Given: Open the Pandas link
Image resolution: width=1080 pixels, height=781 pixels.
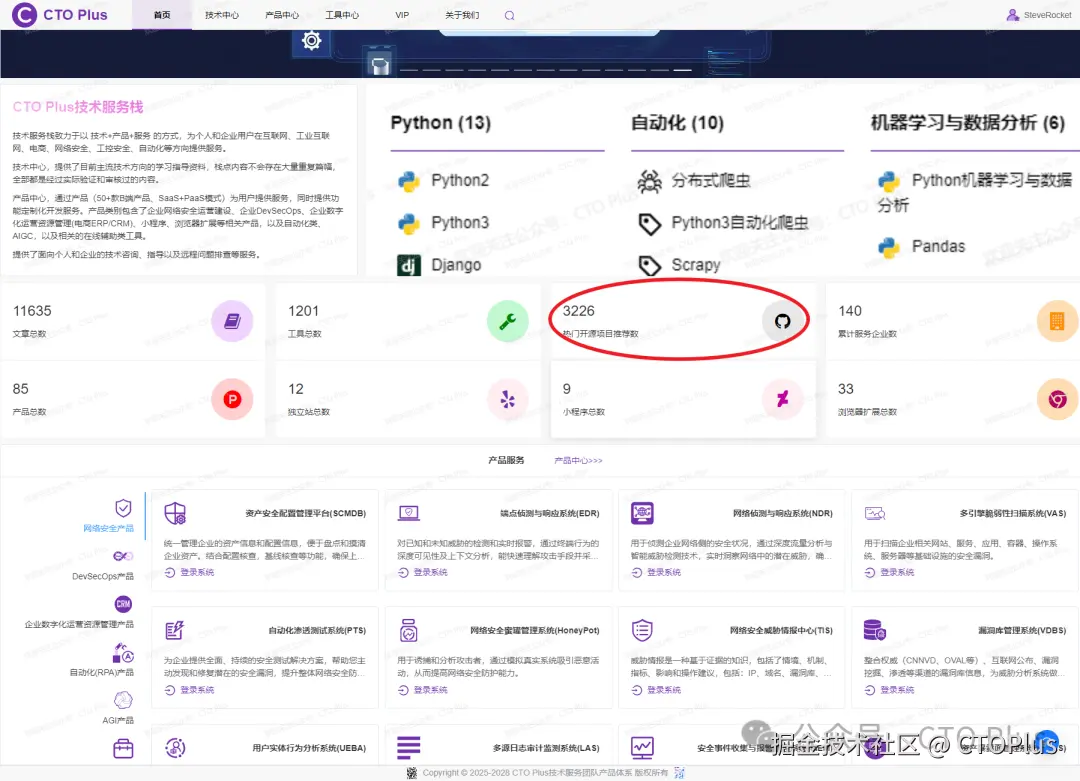Looking at the screenshot, I should [938, 247].
